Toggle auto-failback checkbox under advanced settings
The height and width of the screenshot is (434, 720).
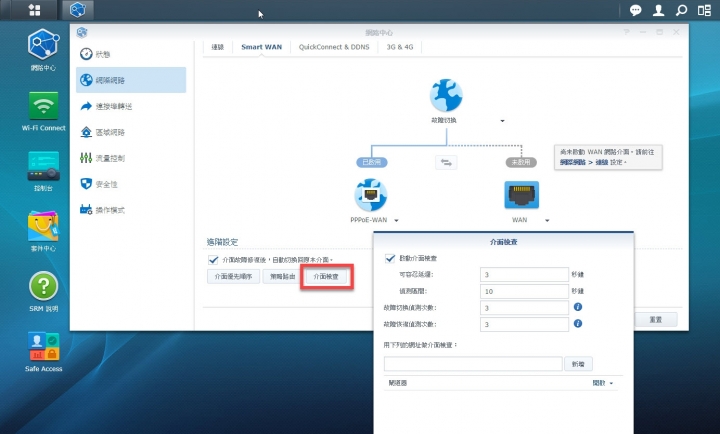click(x=213, y=260)
